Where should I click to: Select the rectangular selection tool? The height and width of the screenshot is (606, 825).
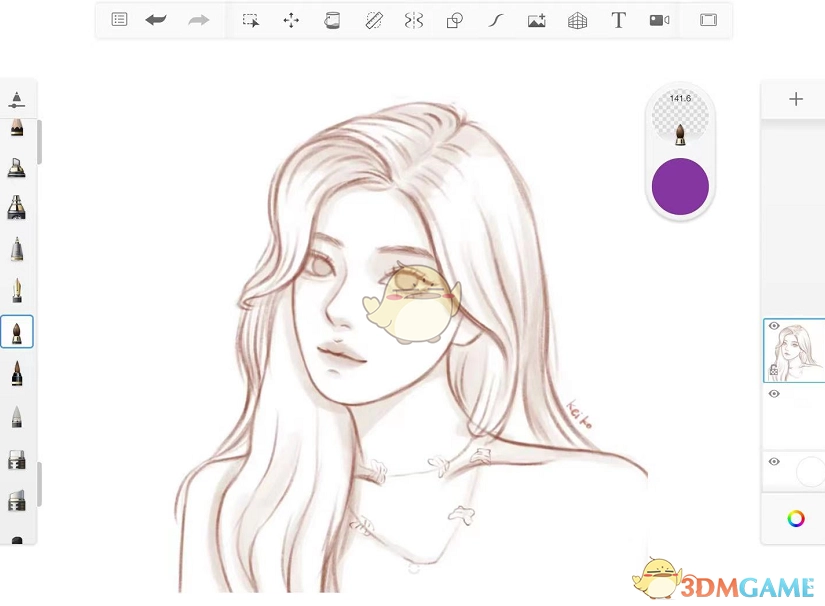(251, 20)
